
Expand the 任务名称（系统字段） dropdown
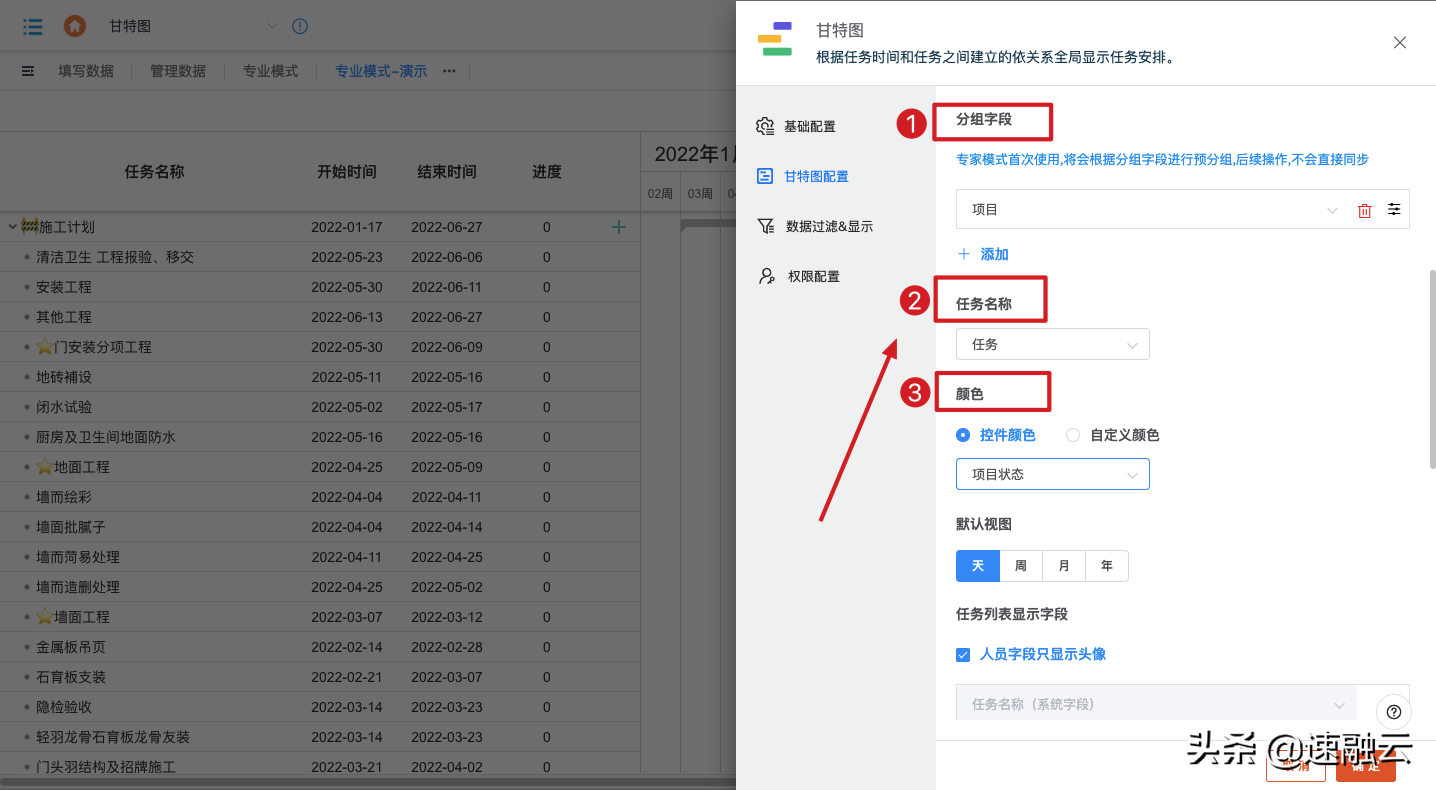tap(1155, 704)
